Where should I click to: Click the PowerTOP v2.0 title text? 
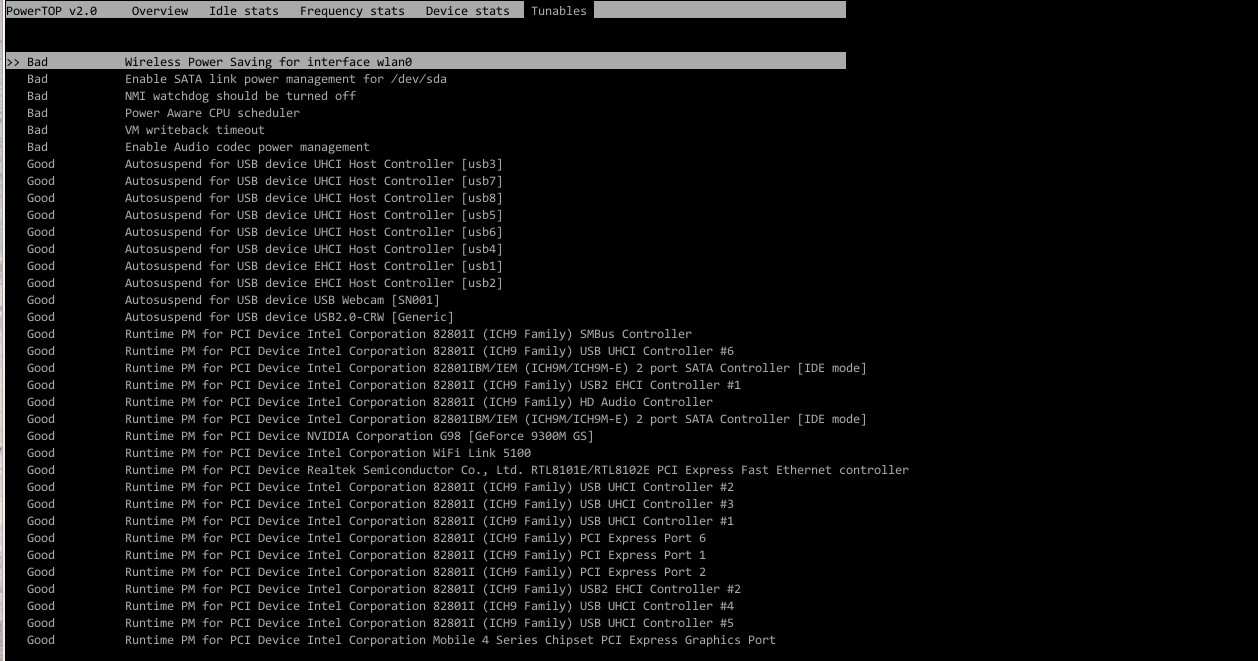coord(51,11)
